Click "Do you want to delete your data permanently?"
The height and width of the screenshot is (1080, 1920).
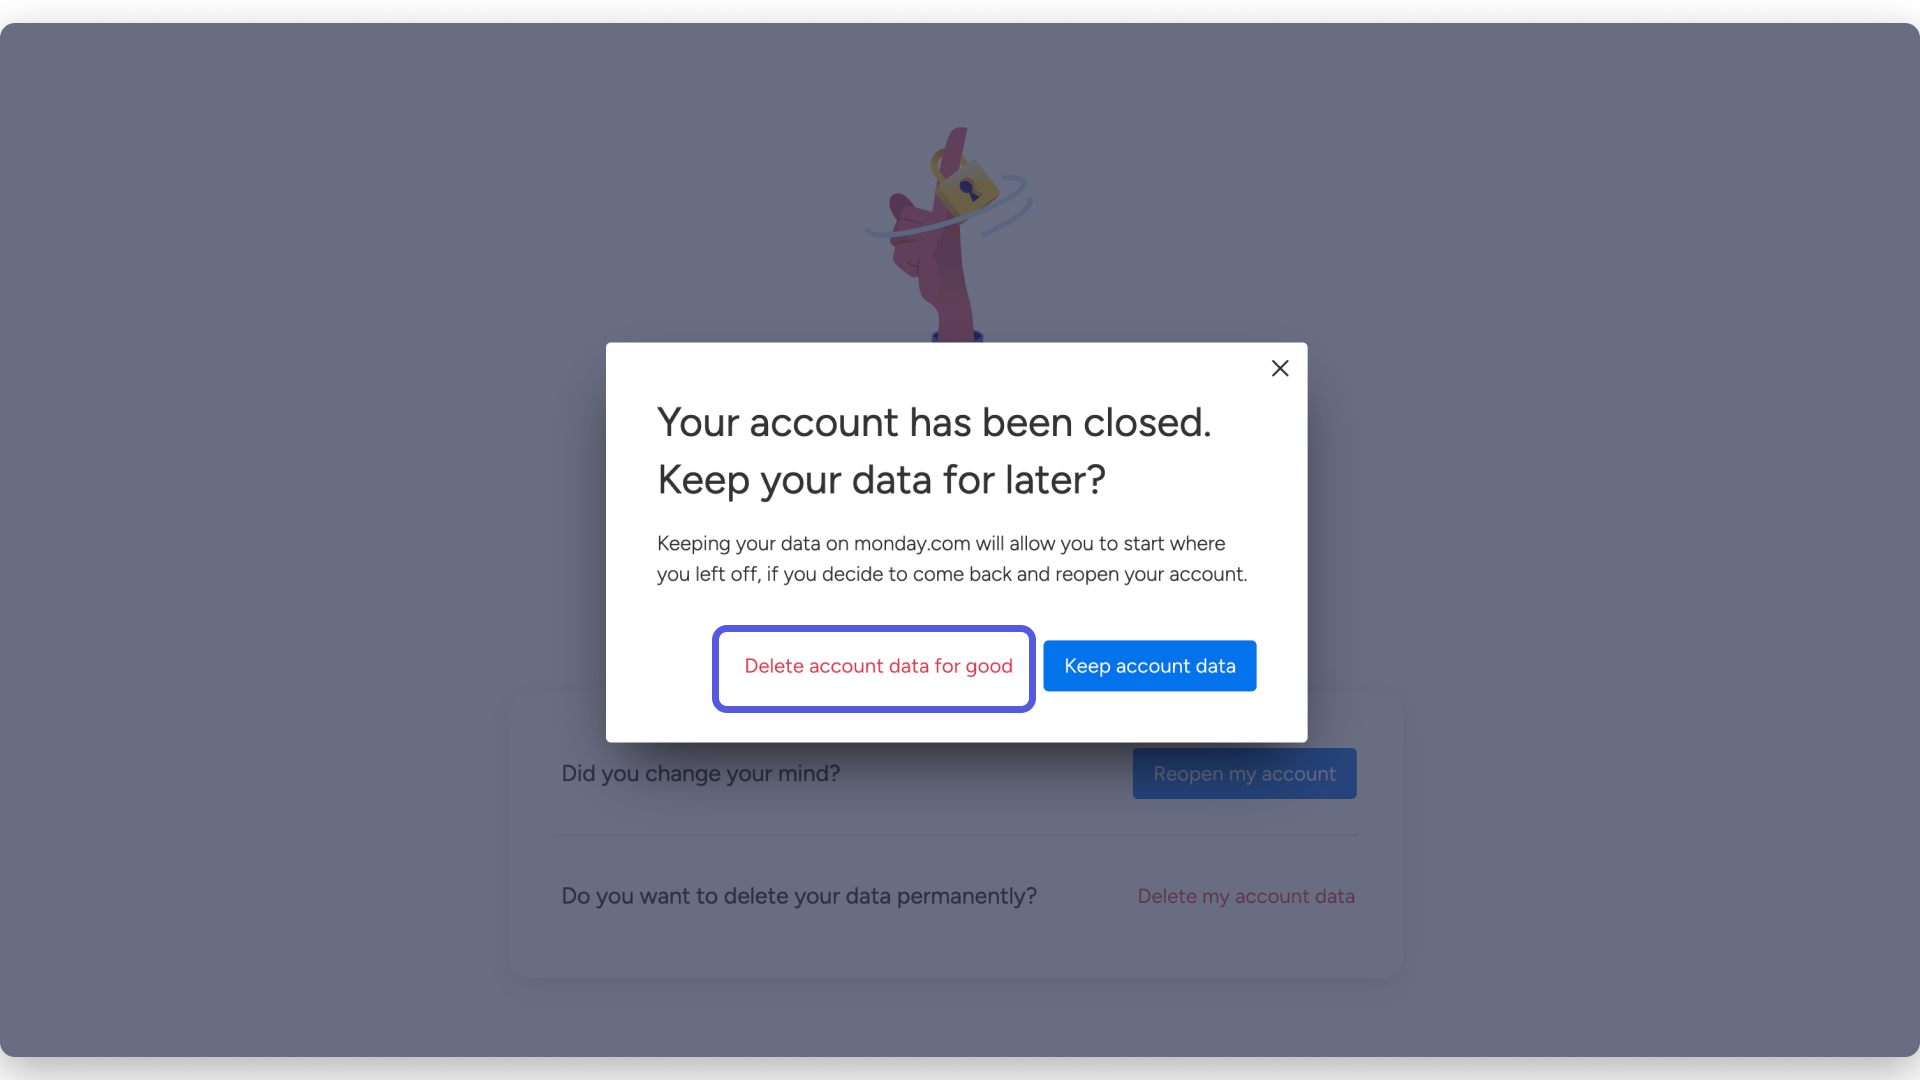pyautogui.click(x=798, y=897)
